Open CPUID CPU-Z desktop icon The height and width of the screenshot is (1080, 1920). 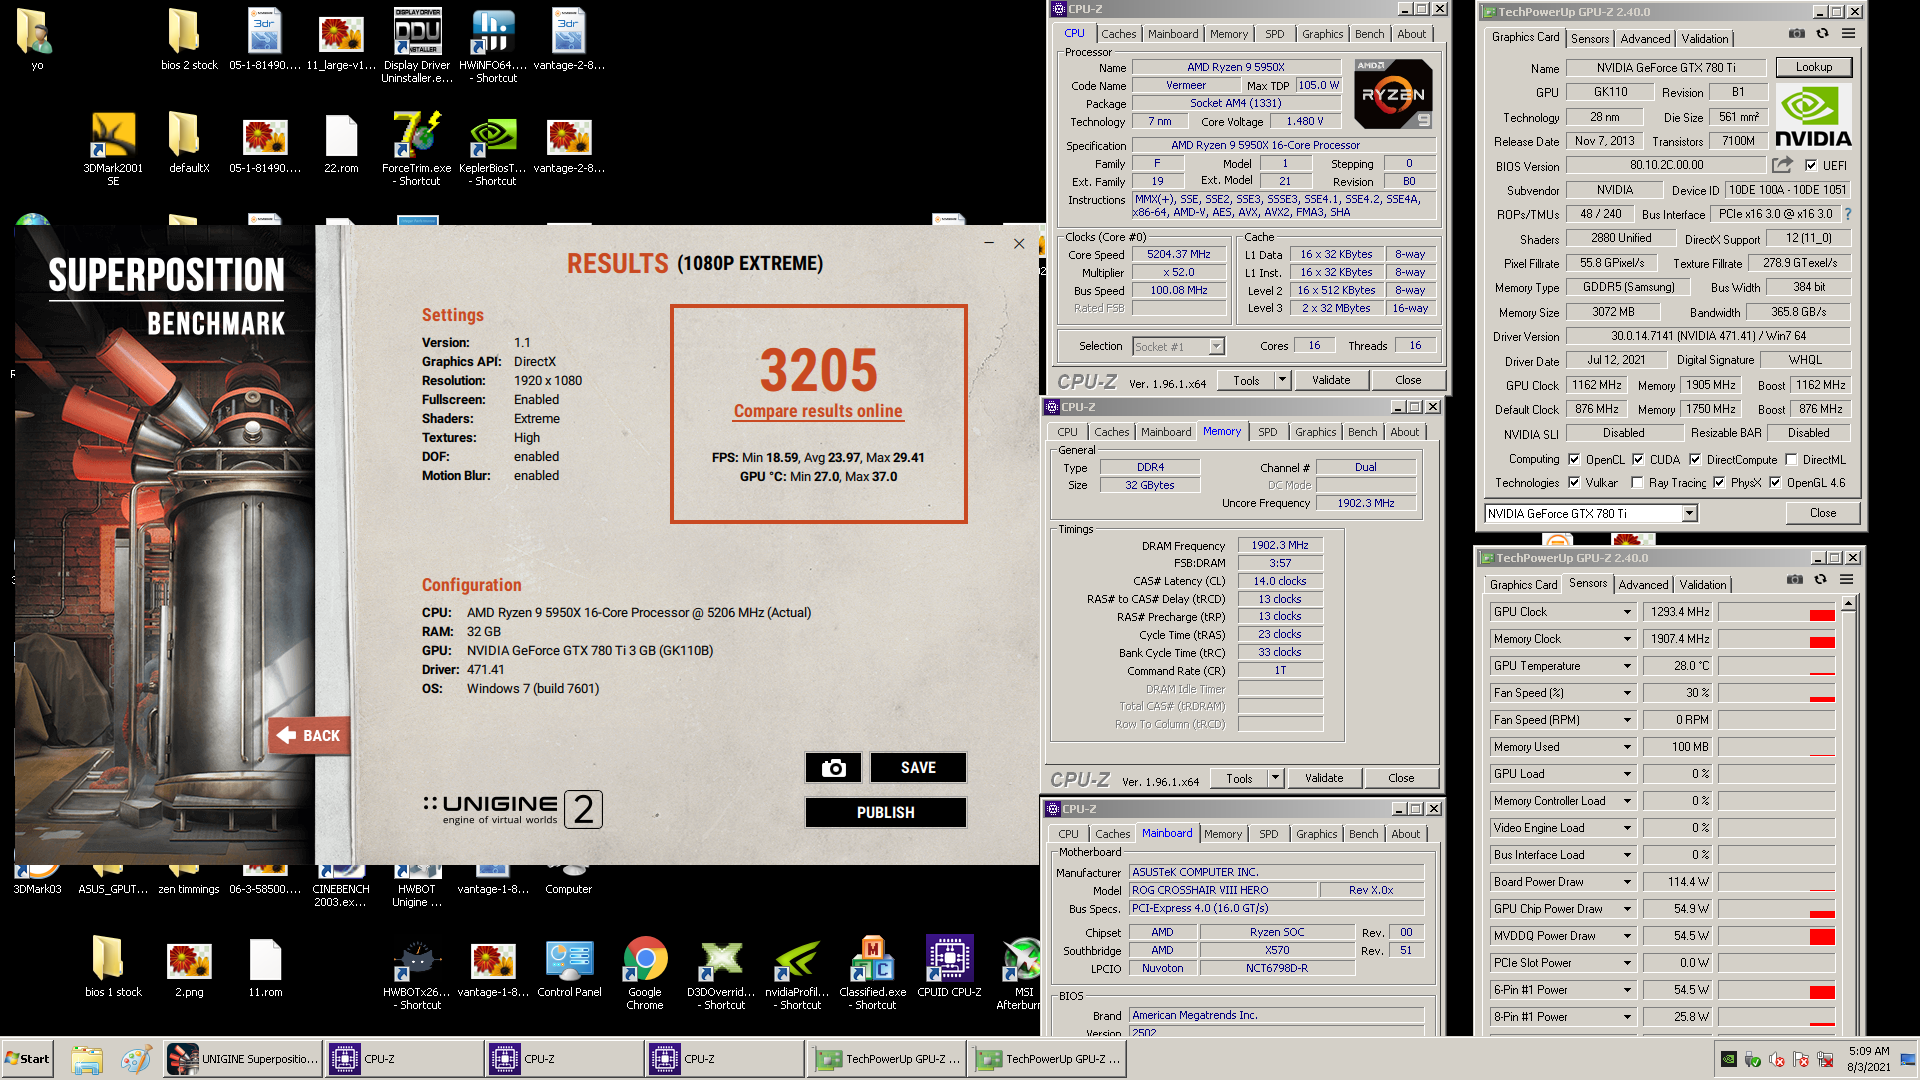point(949,967)
